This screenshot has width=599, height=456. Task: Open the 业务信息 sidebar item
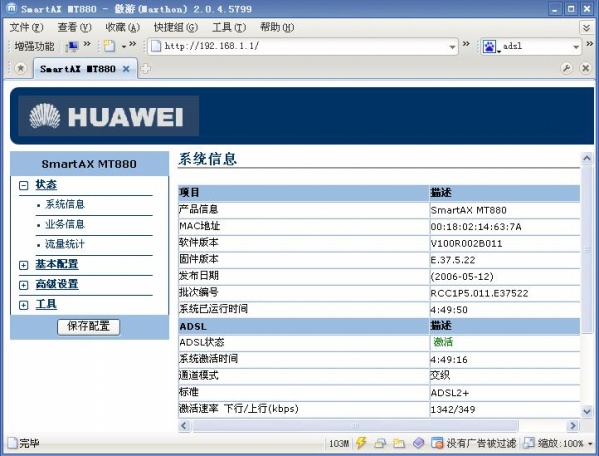point(65,224)
